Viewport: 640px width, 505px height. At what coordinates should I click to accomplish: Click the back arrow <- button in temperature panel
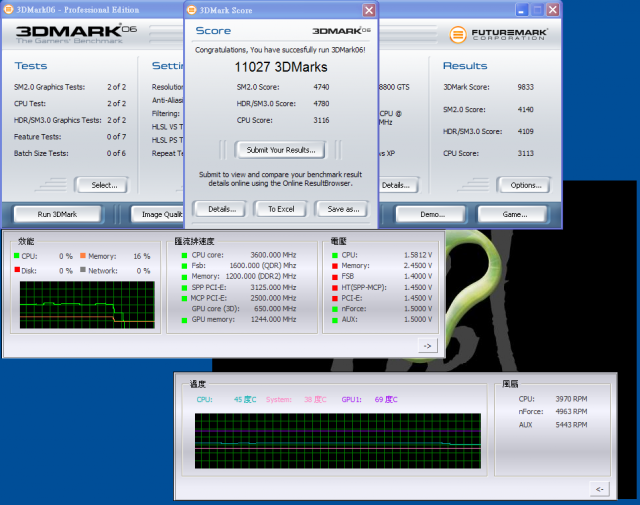tap(599, 489)
